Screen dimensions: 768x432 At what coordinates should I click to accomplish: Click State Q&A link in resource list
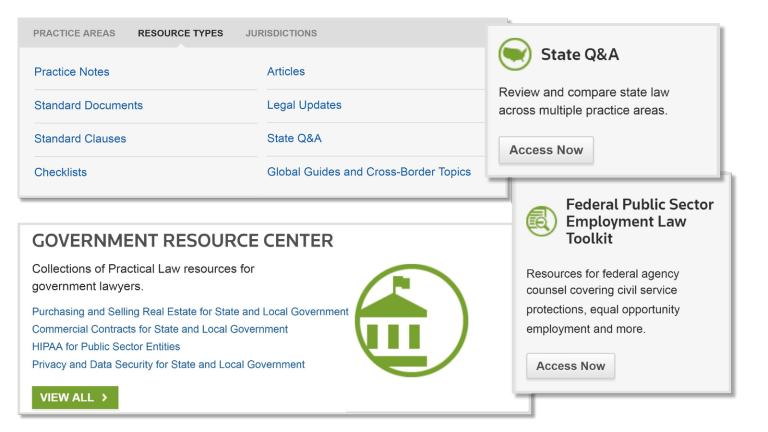point(294,139)
